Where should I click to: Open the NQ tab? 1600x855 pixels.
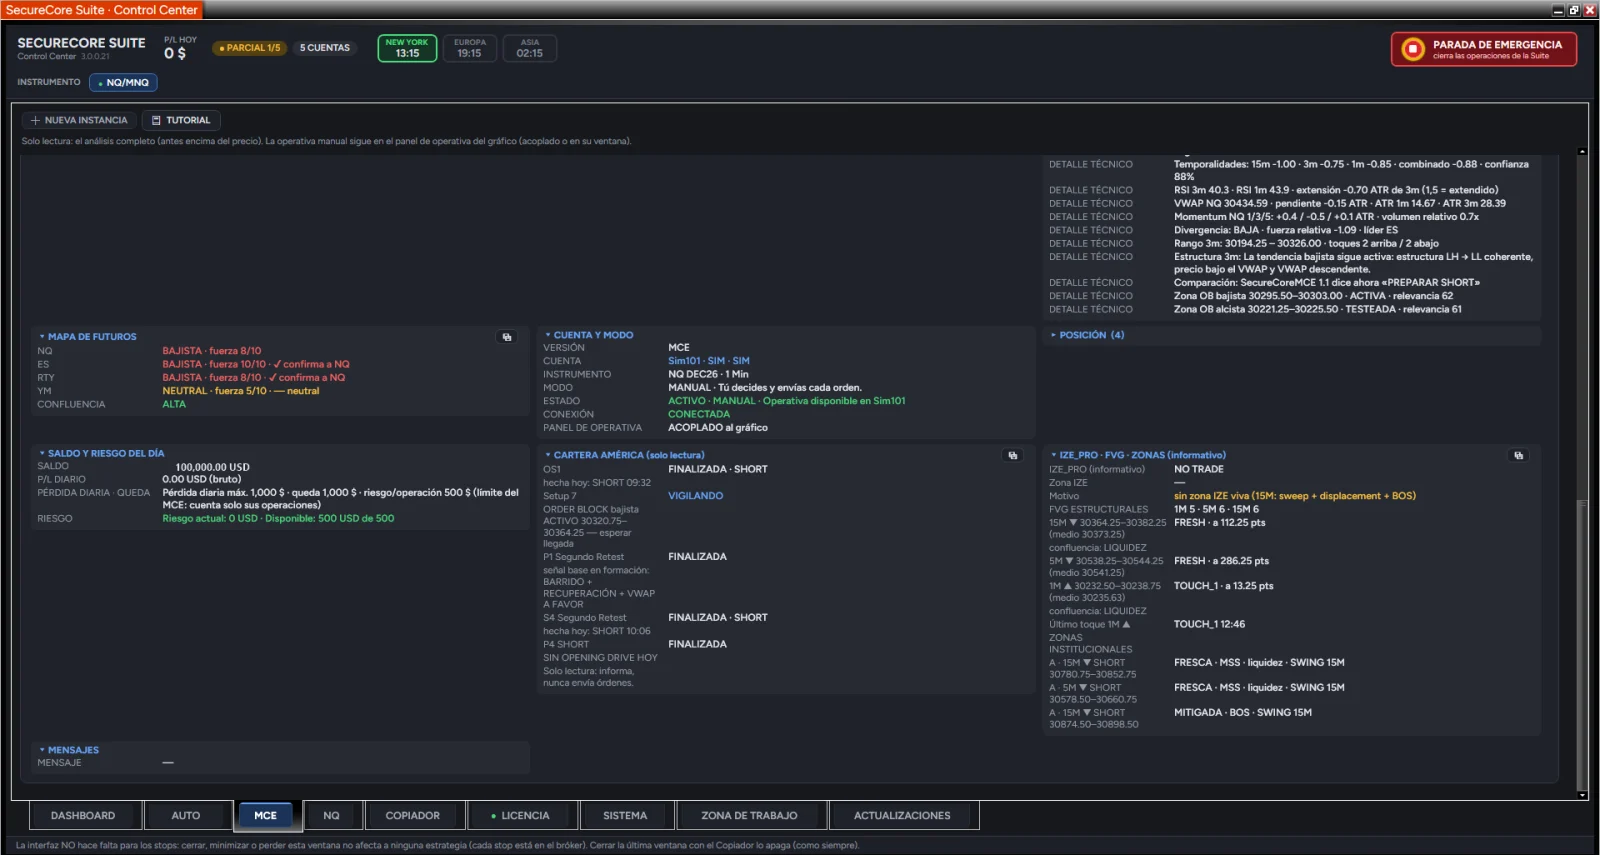tap(331, 816)
